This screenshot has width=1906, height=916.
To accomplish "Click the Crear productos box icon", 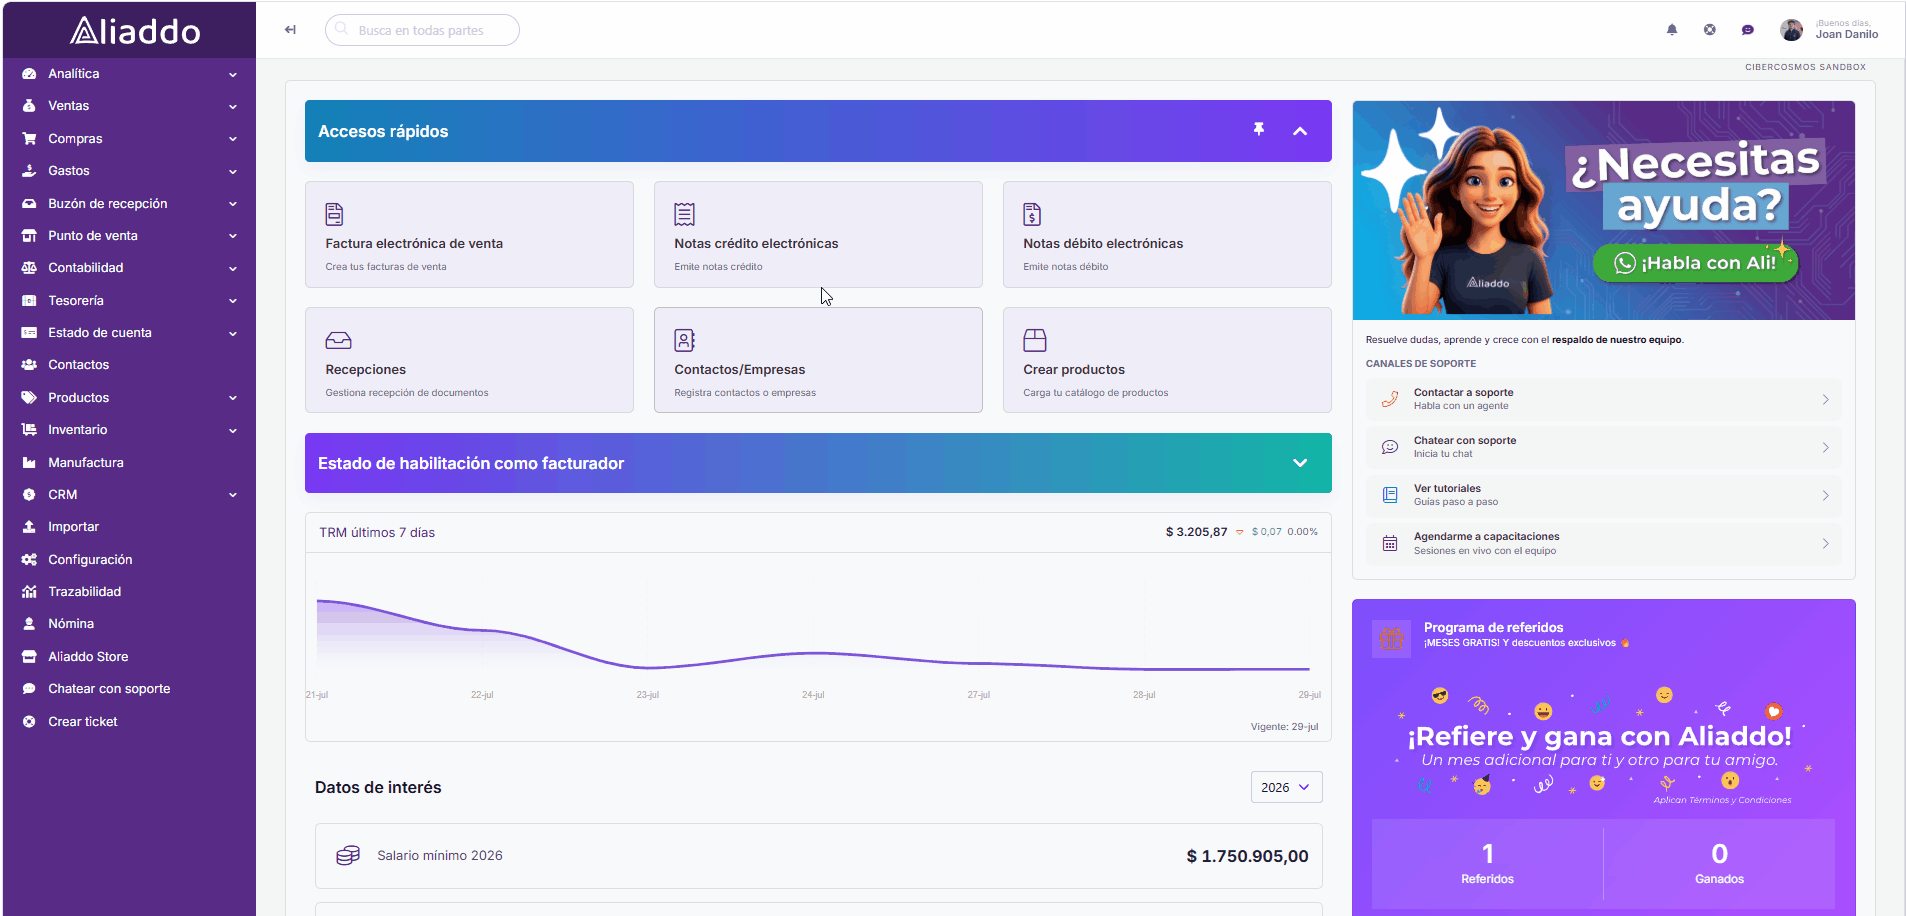I will (x=1035, y=340).
